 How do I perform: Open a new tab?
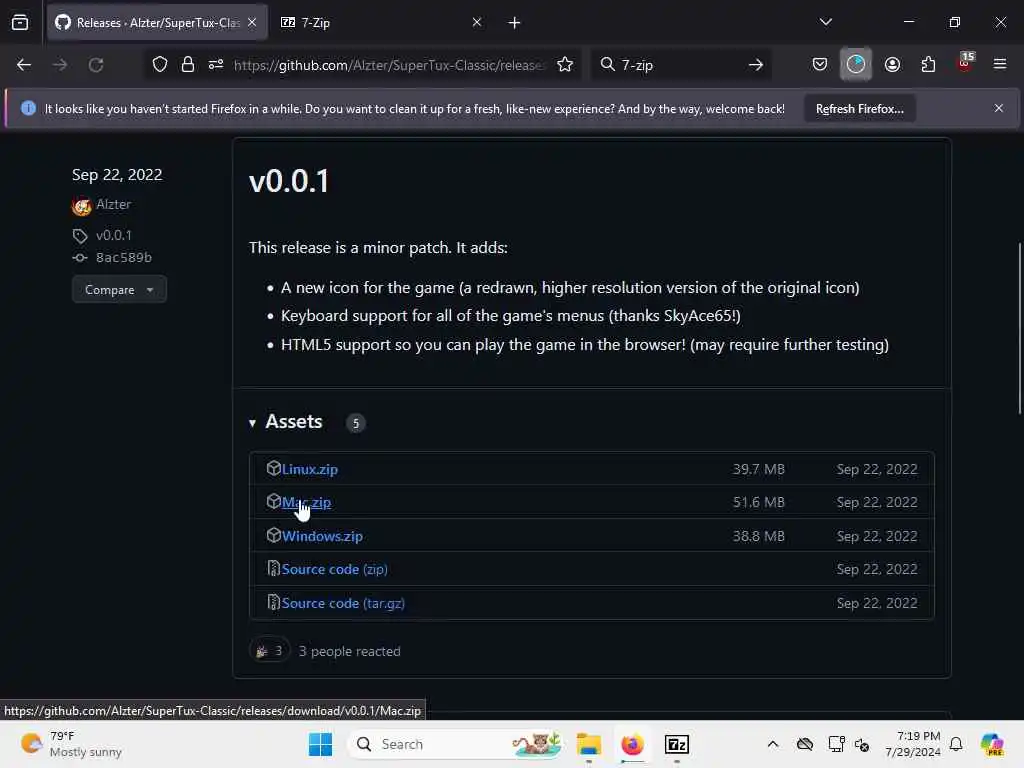point(514,23)
